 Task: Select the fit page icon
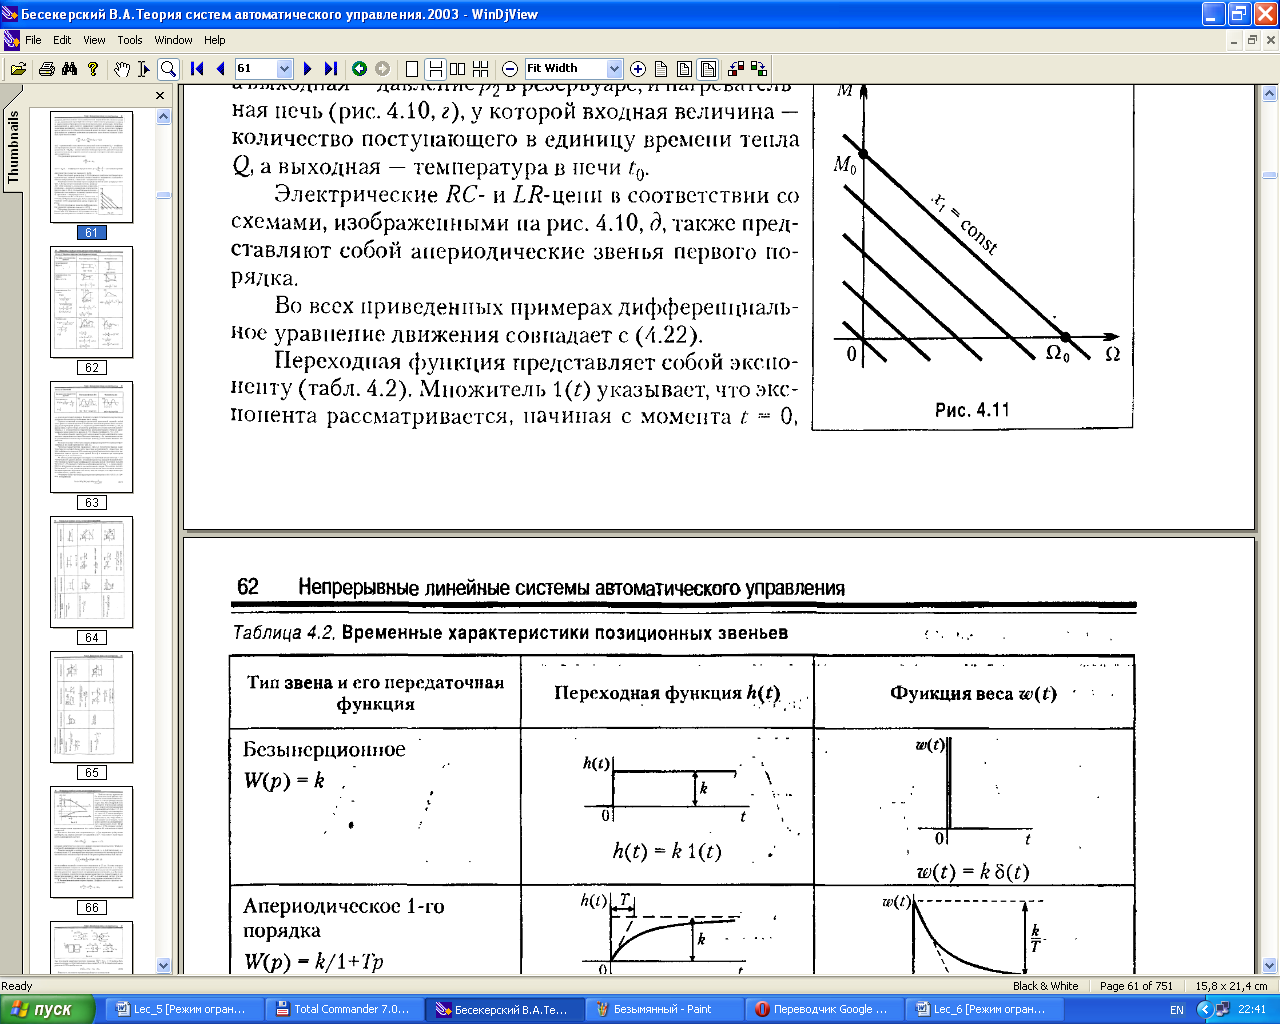(x=685, y=69)
